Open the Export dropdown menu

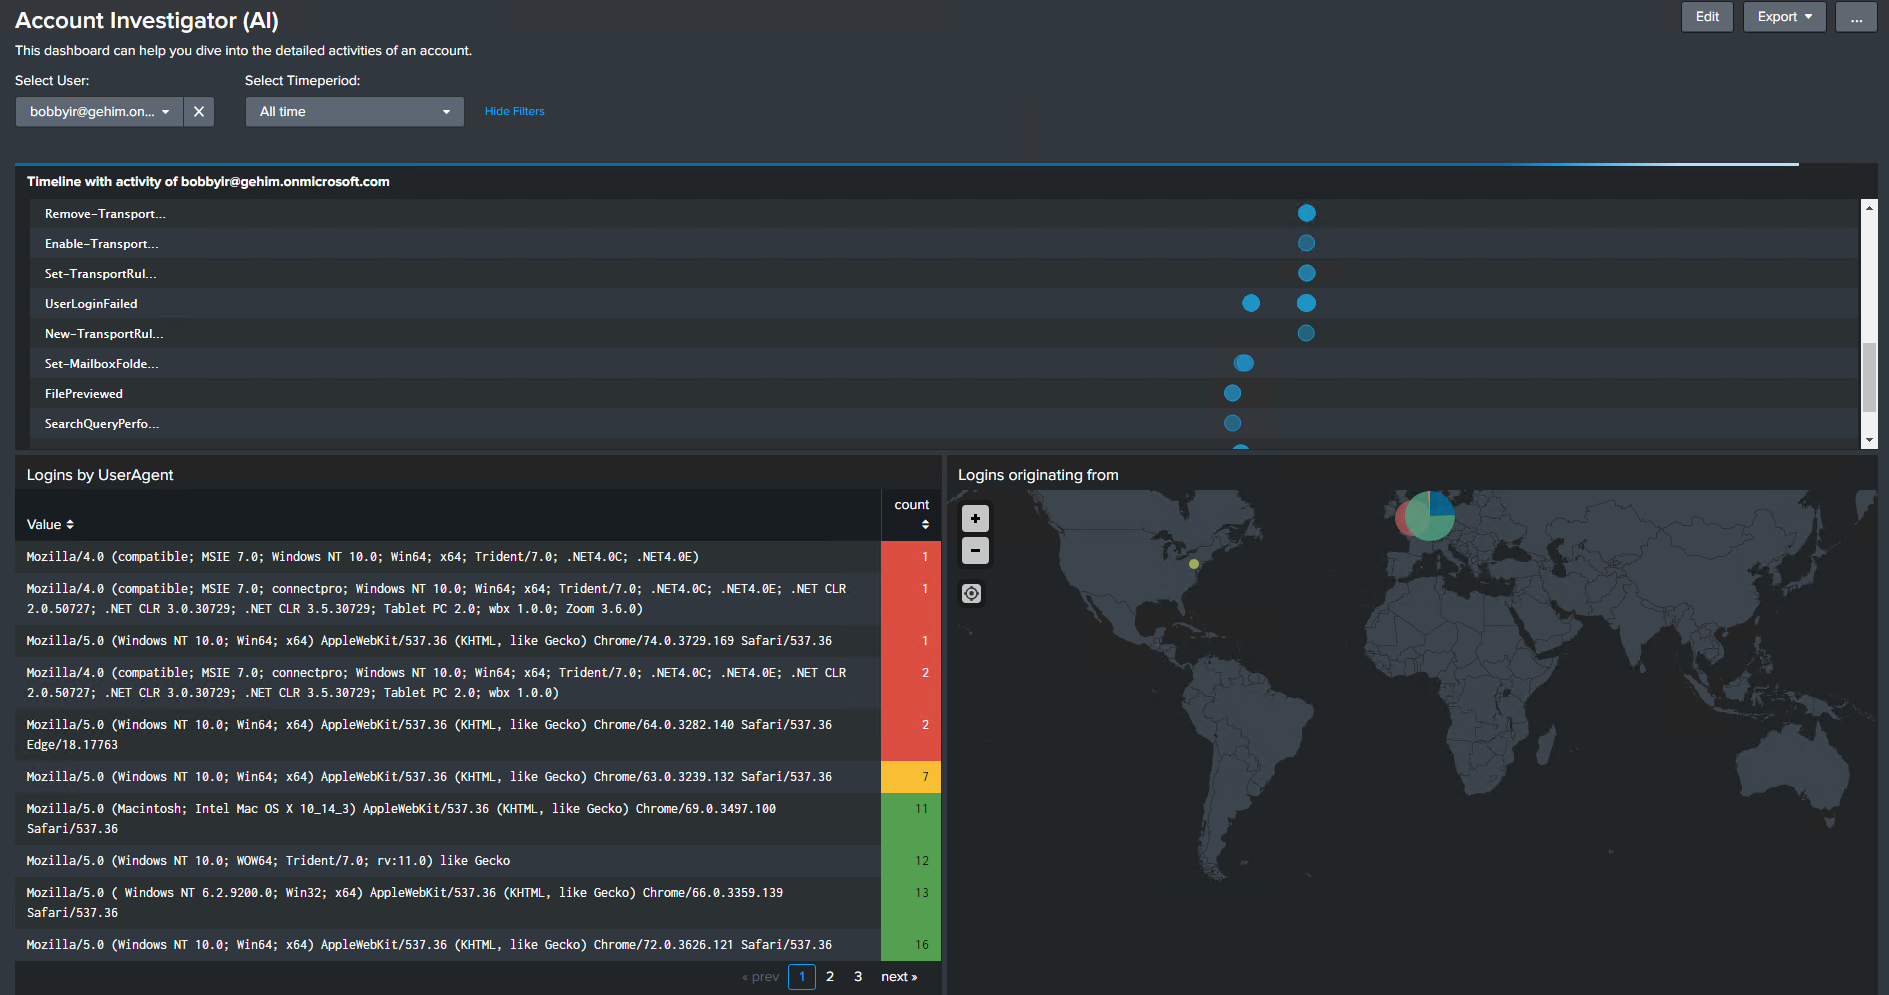(x=1785, y=17)
